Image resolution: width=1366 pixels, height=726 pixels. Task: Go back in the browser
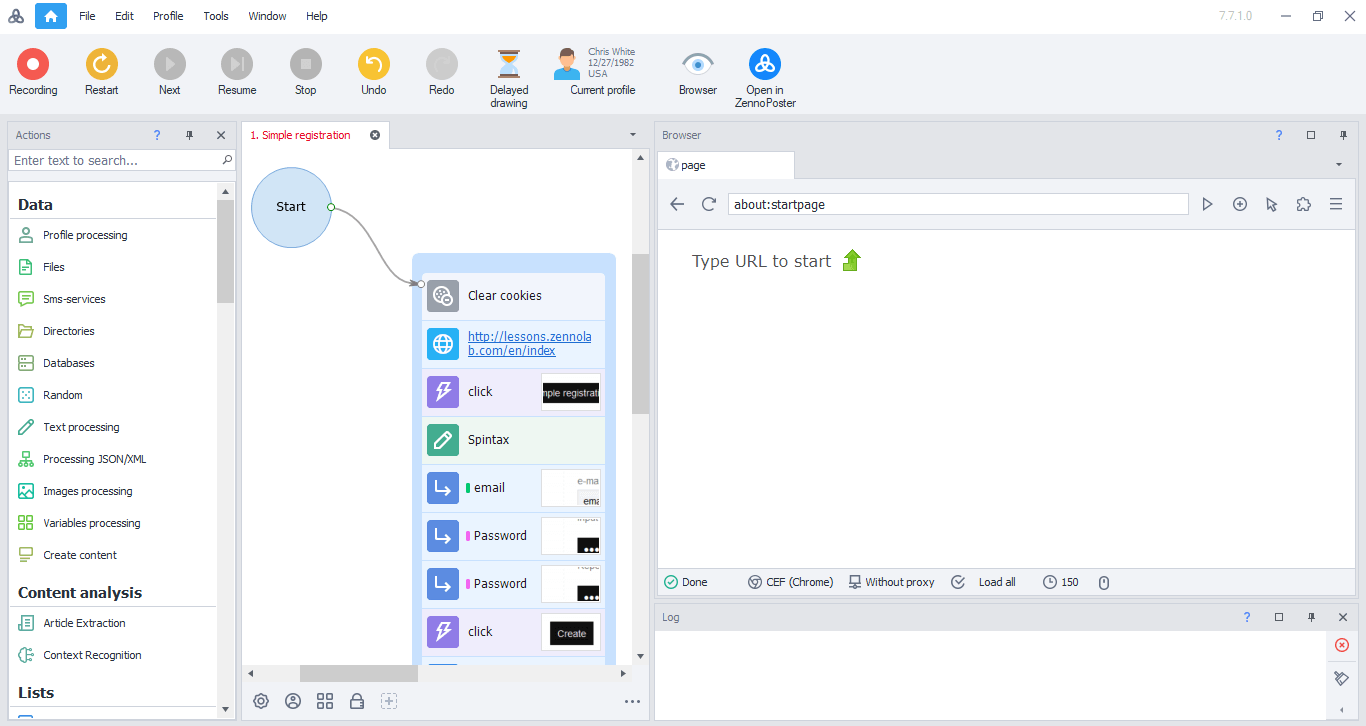tap(677, 204)
